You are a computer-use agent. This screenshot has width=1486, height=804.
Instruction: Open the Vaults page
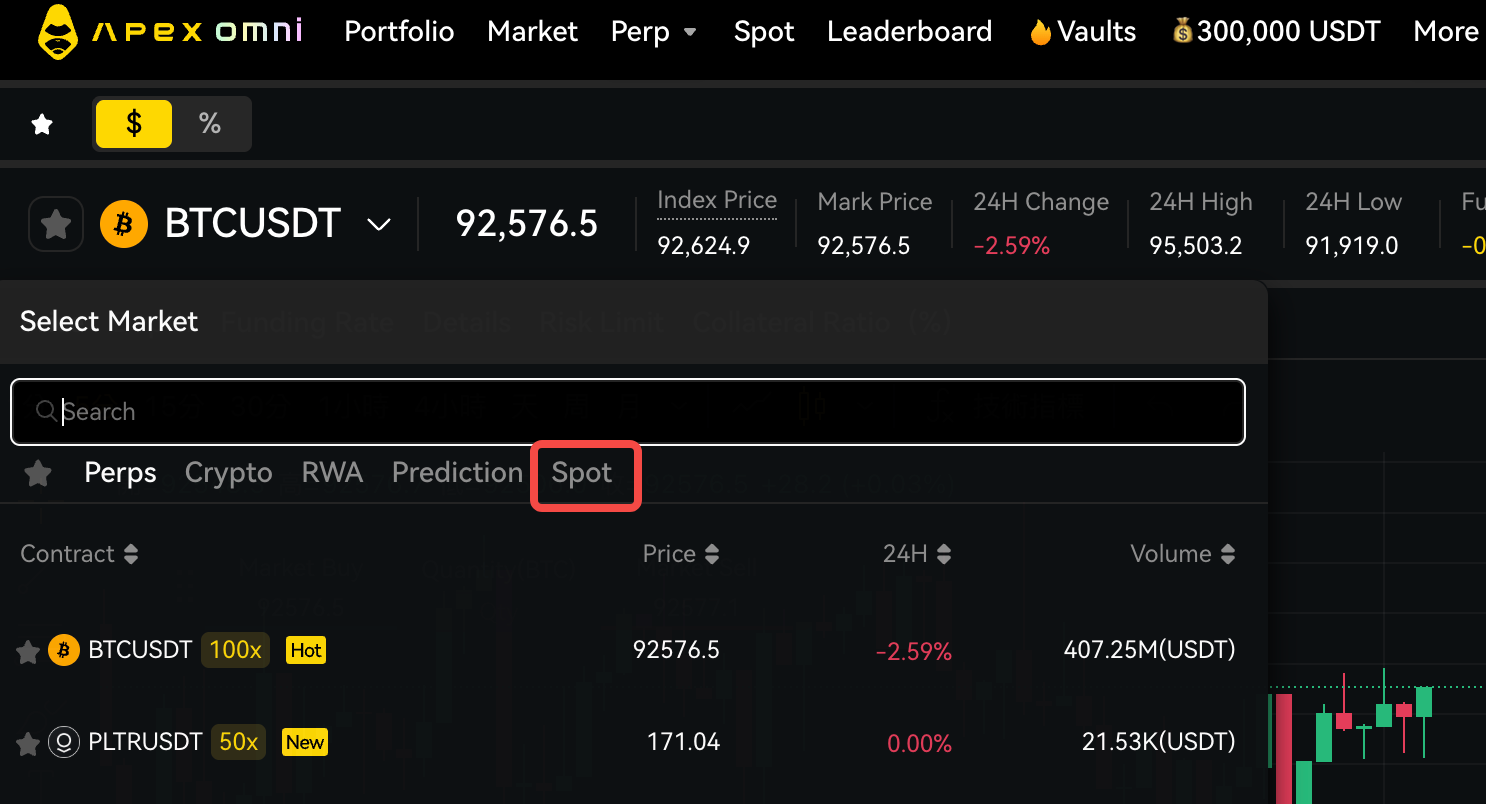1082,32
